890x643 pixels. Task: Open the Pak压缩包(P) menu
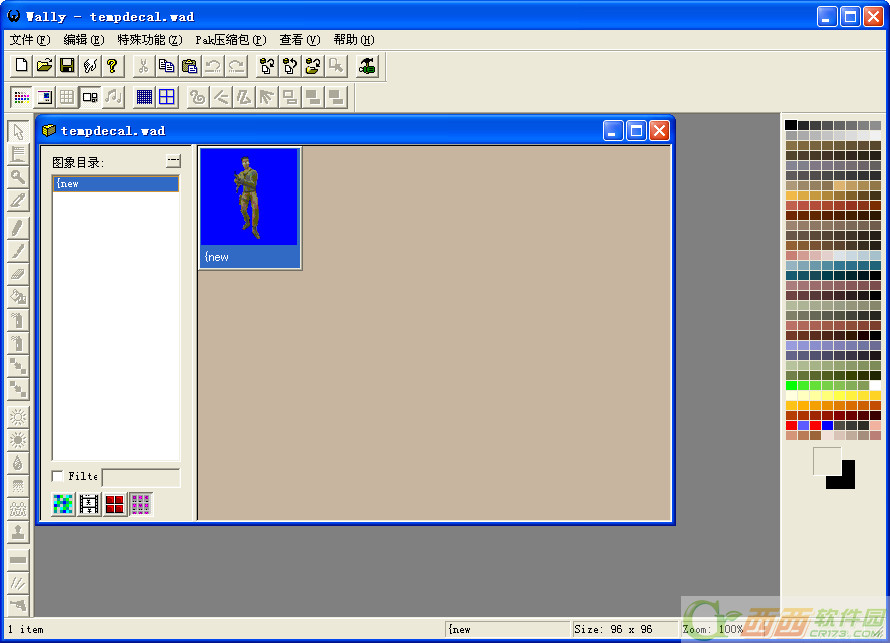pyautogui.click(x=231, y=40)
